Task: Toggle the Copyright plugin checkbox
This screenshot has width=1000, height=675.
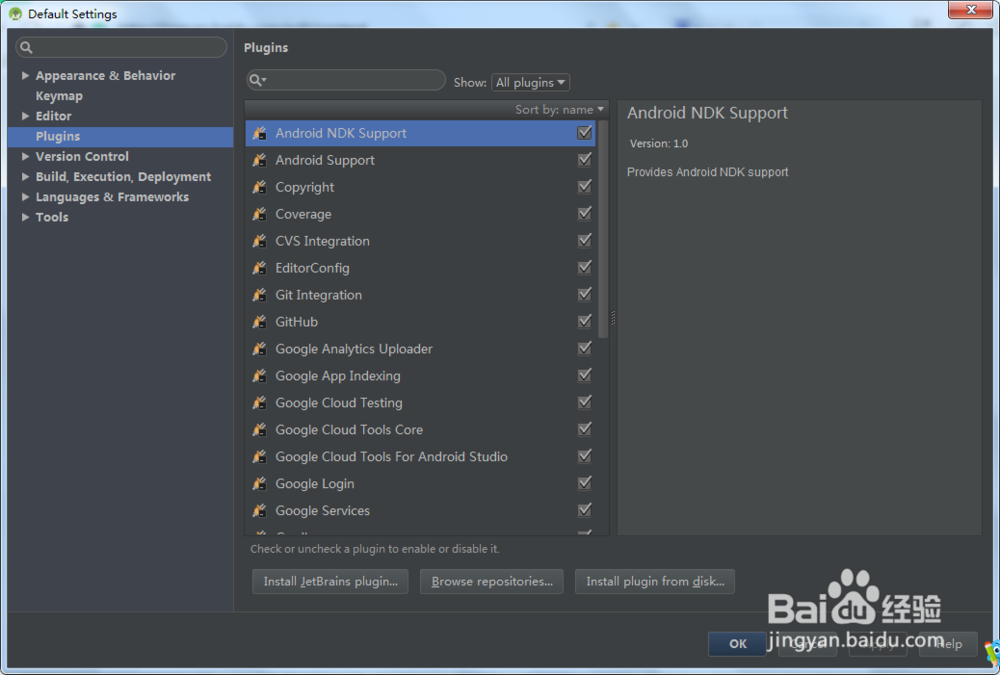Action: point(584,186)
